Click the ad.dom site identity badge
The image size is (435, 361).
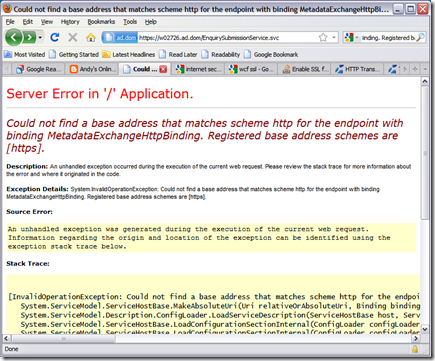point(120,38)
